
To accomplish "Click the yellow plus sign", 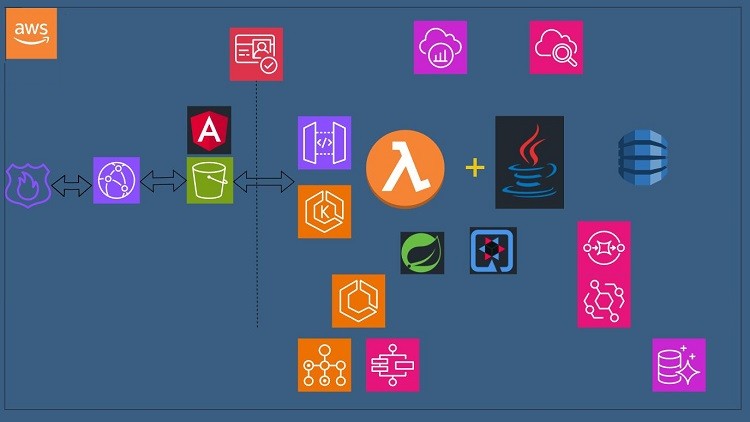I will (x=475, y=167).
